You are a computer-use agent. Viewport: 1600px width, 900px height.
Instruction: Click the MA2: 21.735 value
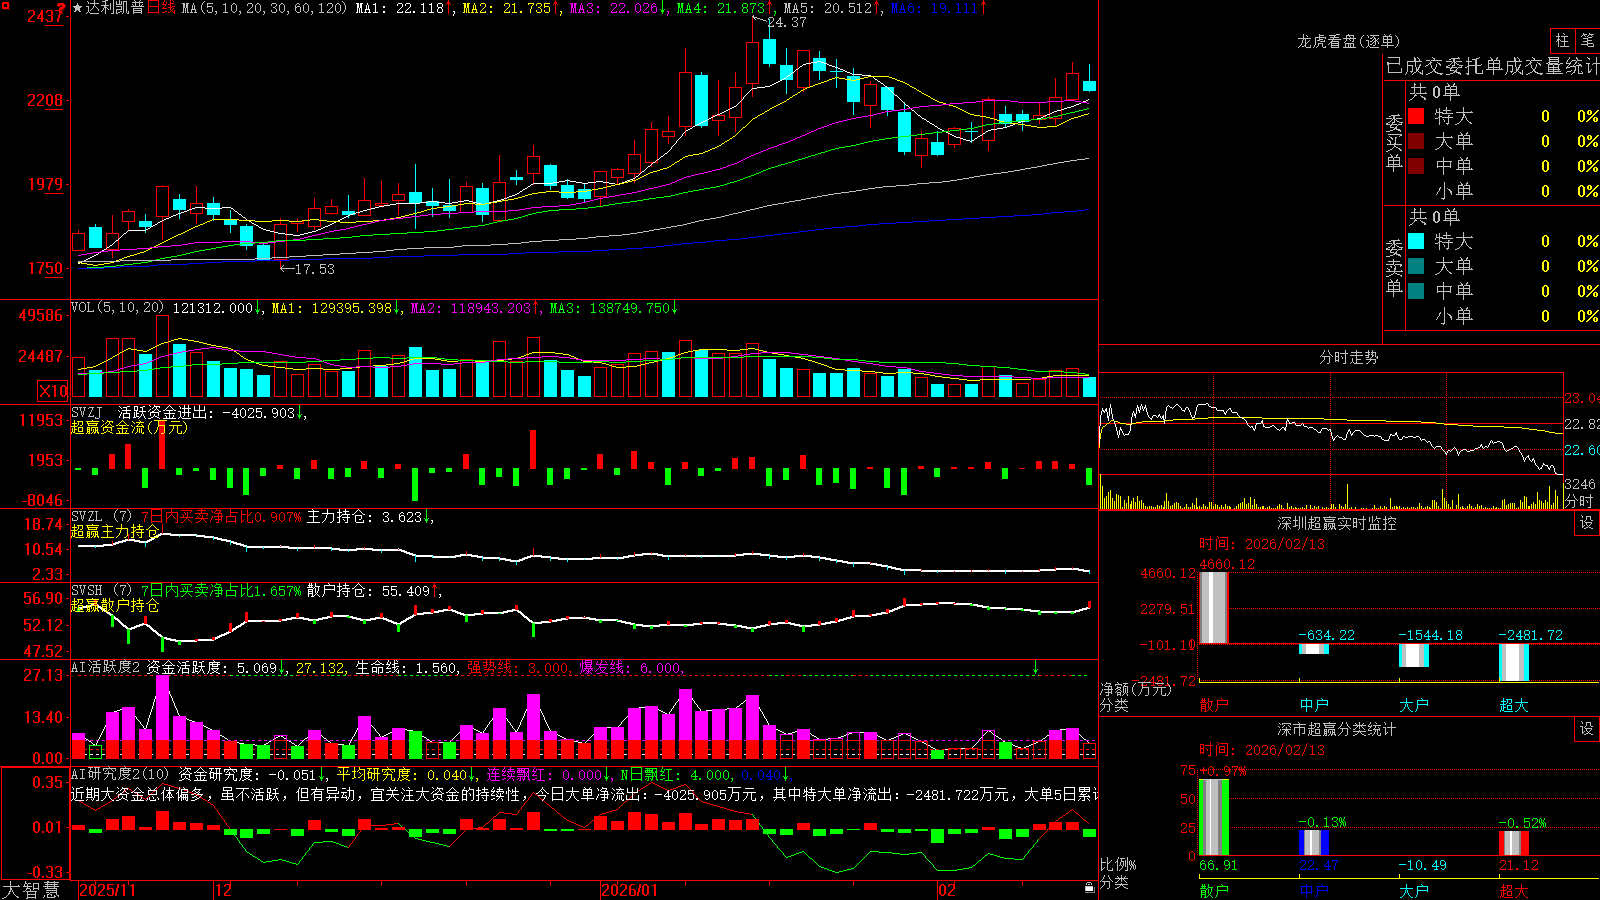pos(507,8)
